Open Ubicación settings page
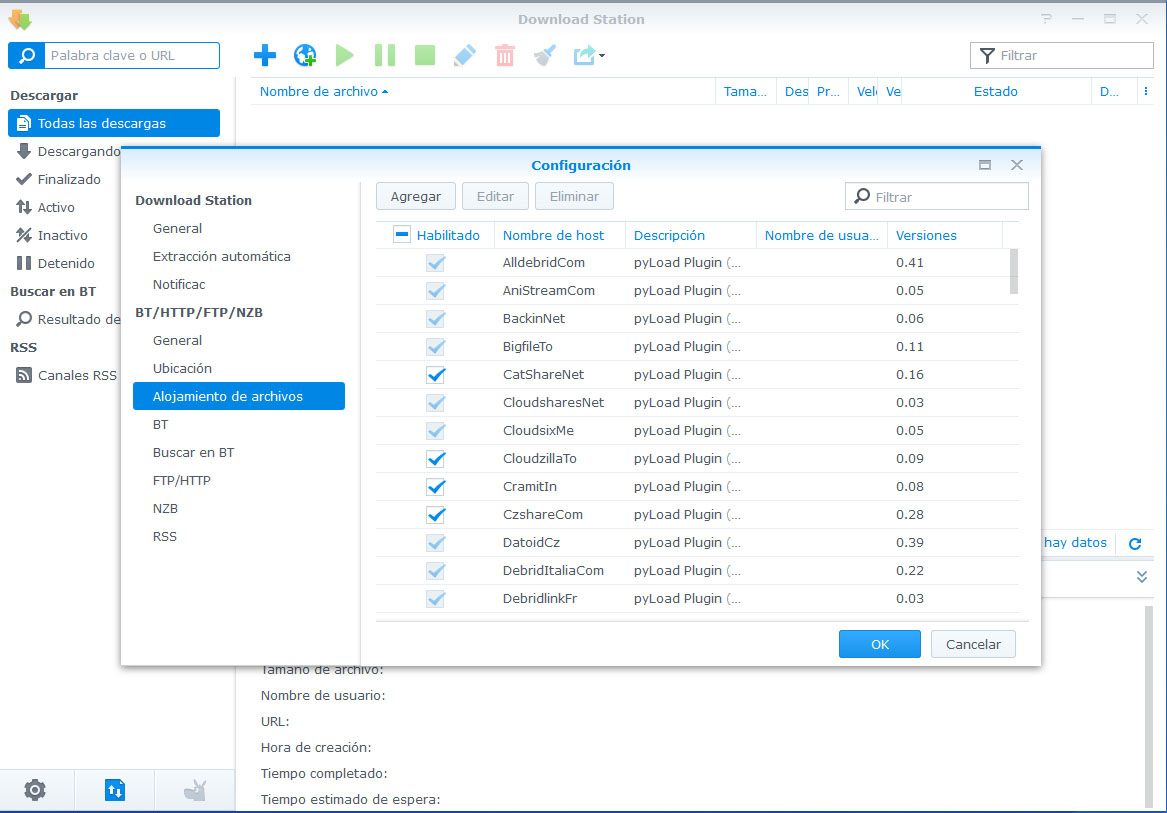The height and width of the screenshot is (813, 1167). [x=182, y=369]
